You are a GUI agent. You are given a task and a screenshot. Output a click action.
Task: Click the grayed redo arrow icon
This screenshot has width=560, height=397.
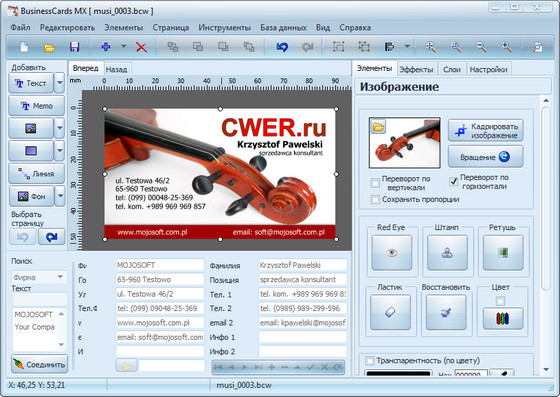(307, 47)
